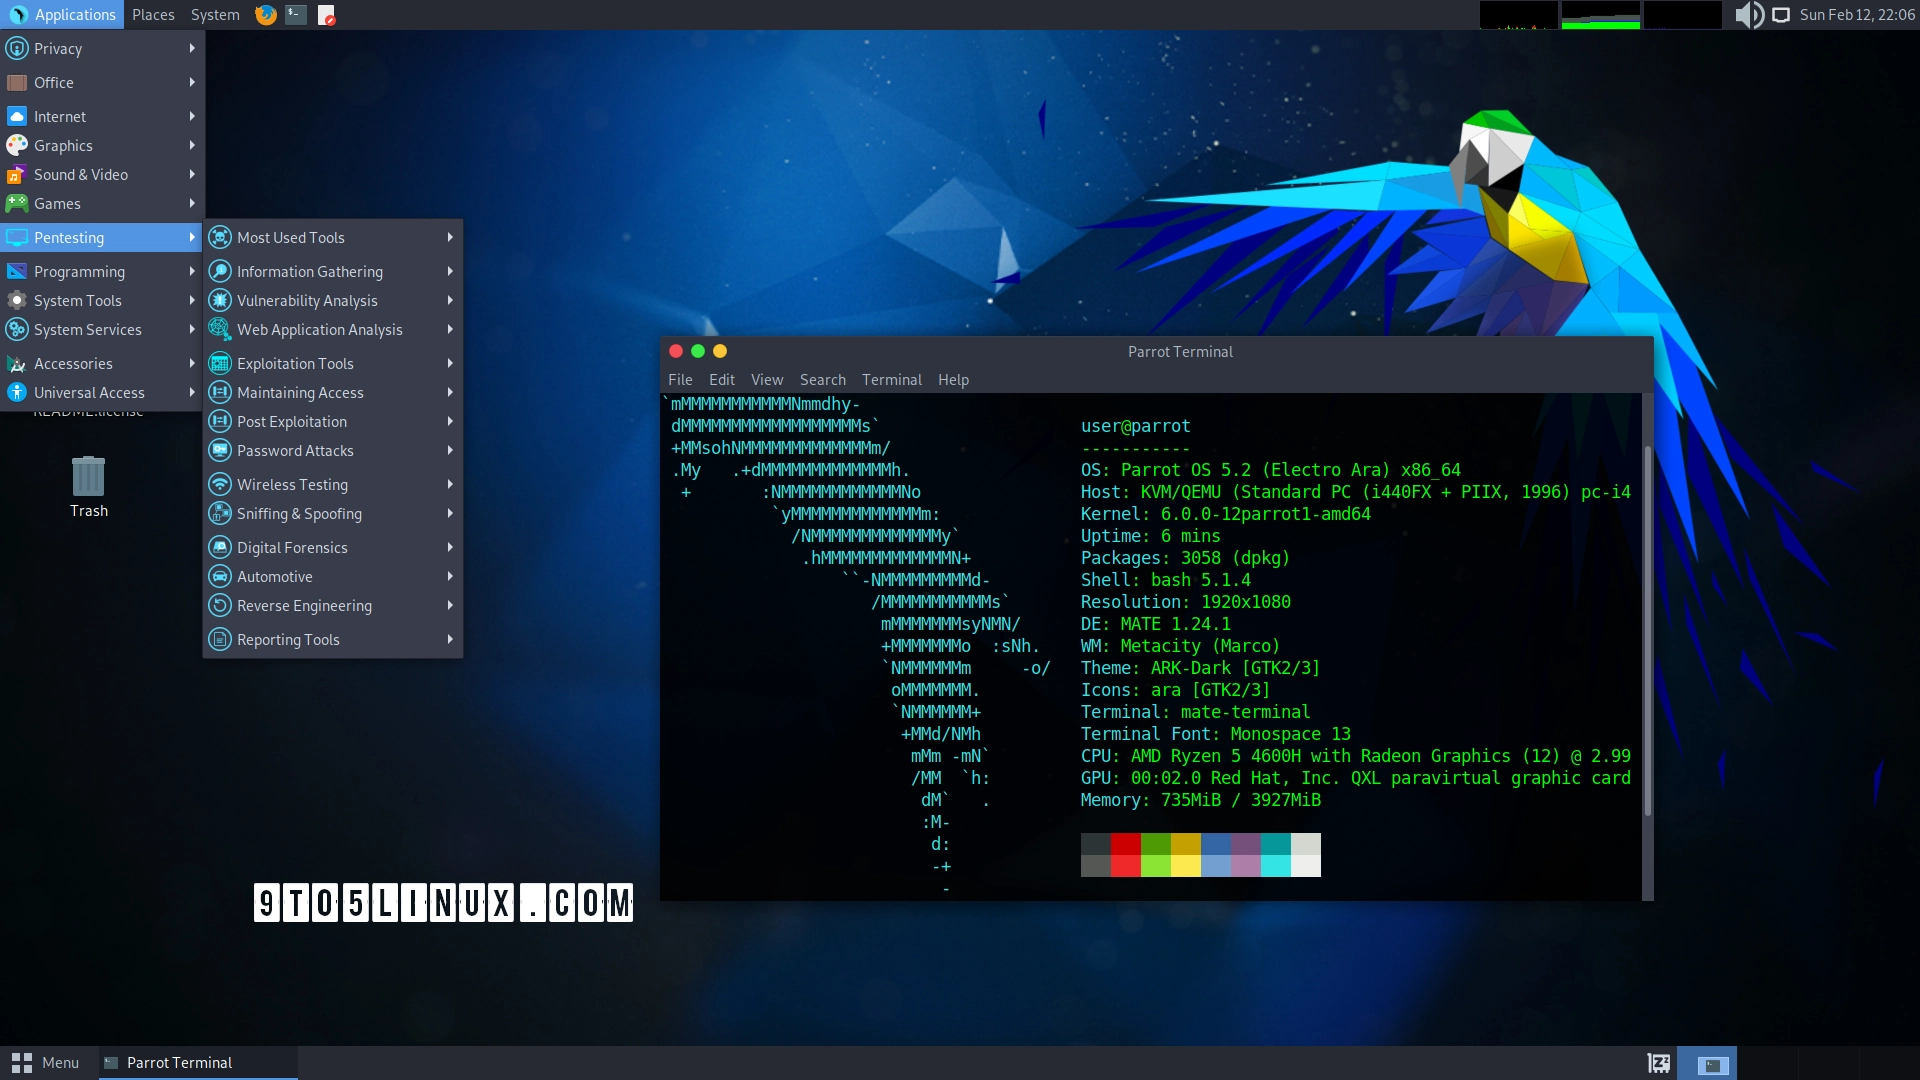The height and width of the screenshot is (1080, 1920).
Task: Select the Parrot Terminal taskbar entry
Action: pos(180,1062)
